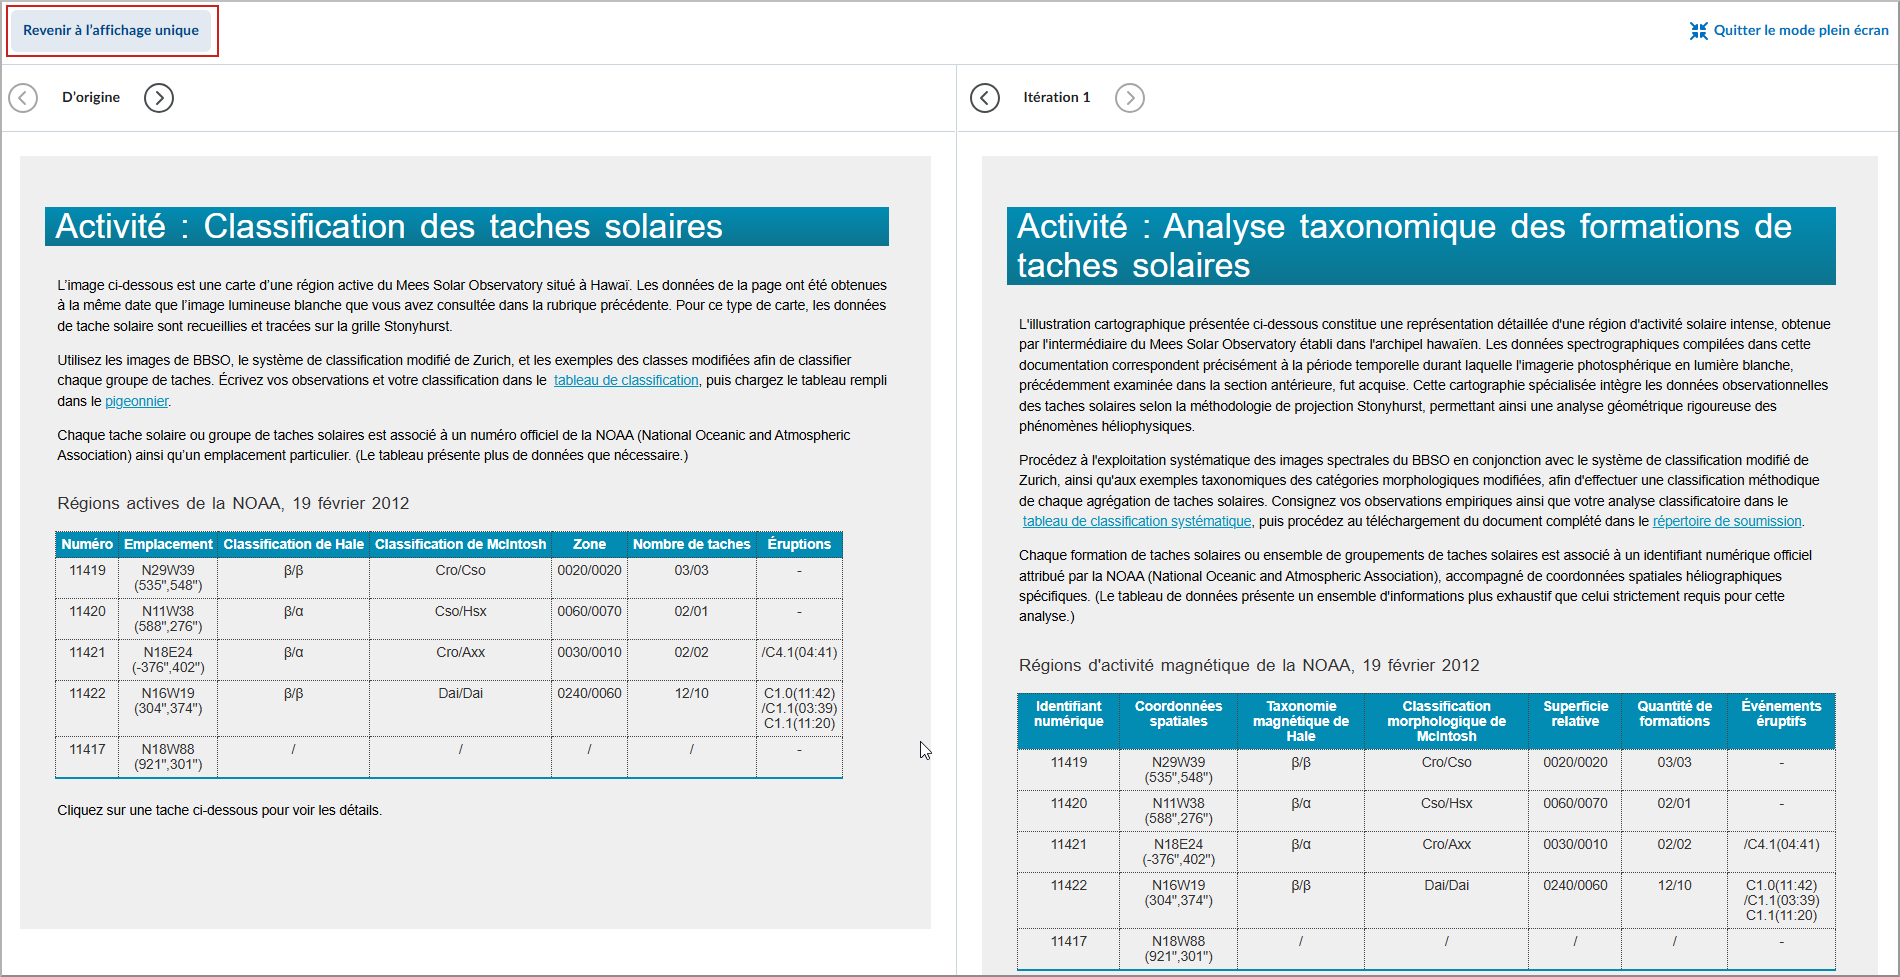This screenshot has height=977, width=1900.
Task: Click the exit fullscreen arrows icon
Action: (1698, 31)
